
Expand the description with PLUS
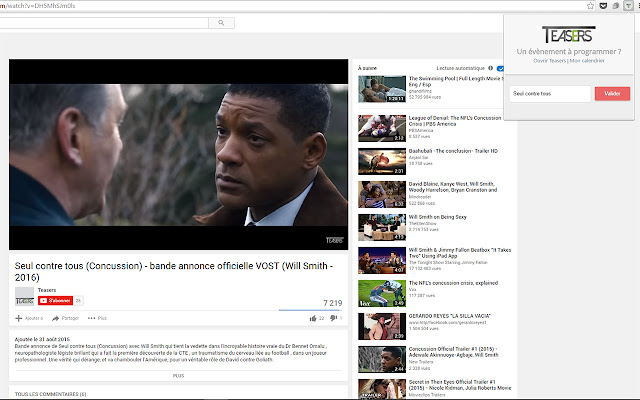point(178,375)
